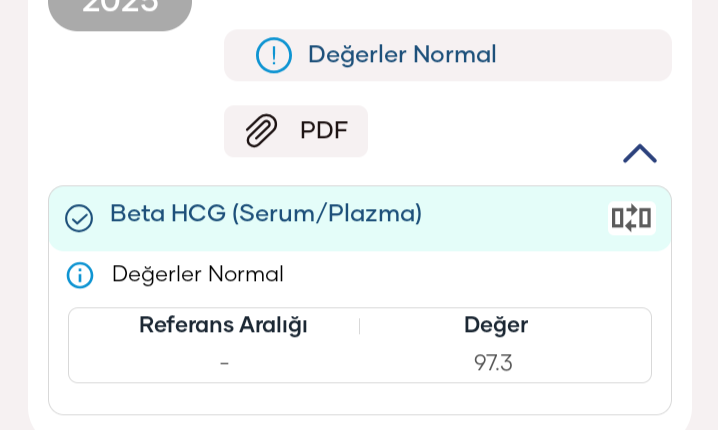Click the Beta HCG result card's bottom area
This screenshot has height=430, width=718.
pyautogui.click(x=360, y=399)
